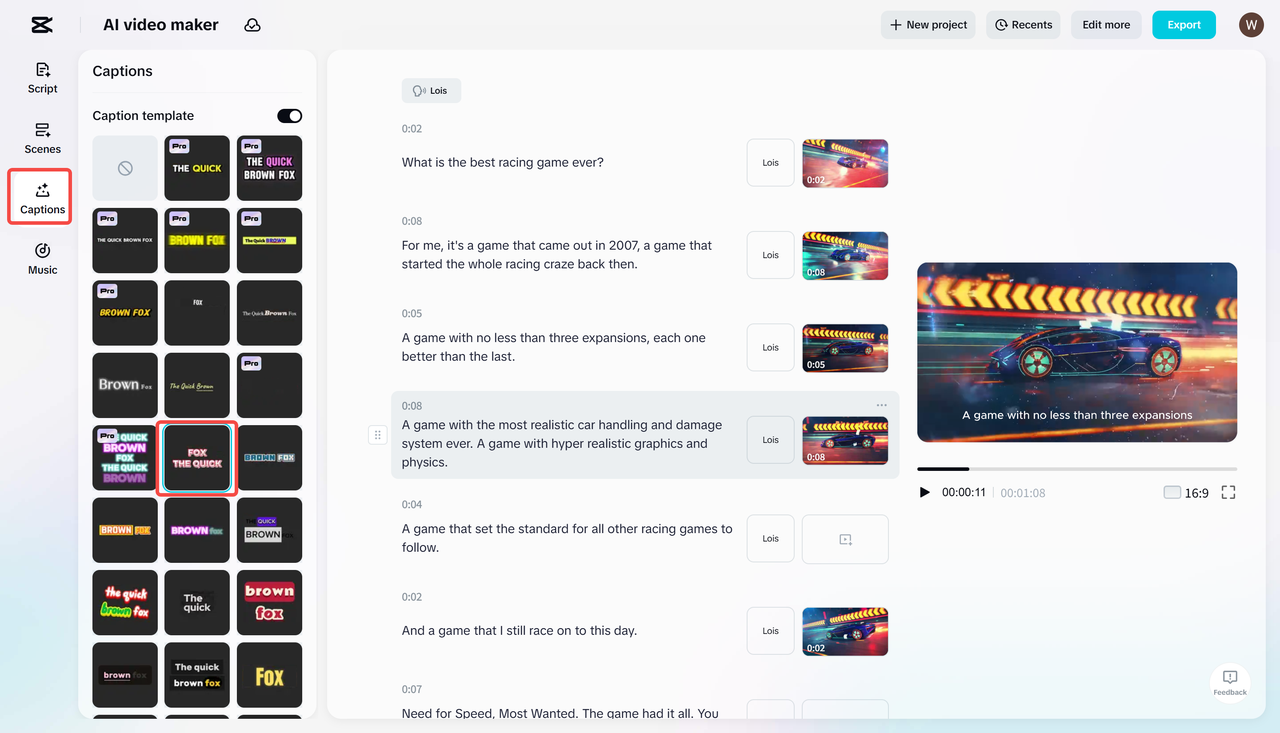
Task: Toggle the Caption template switch
Action: pyautogui.click(x=289, y=116)
